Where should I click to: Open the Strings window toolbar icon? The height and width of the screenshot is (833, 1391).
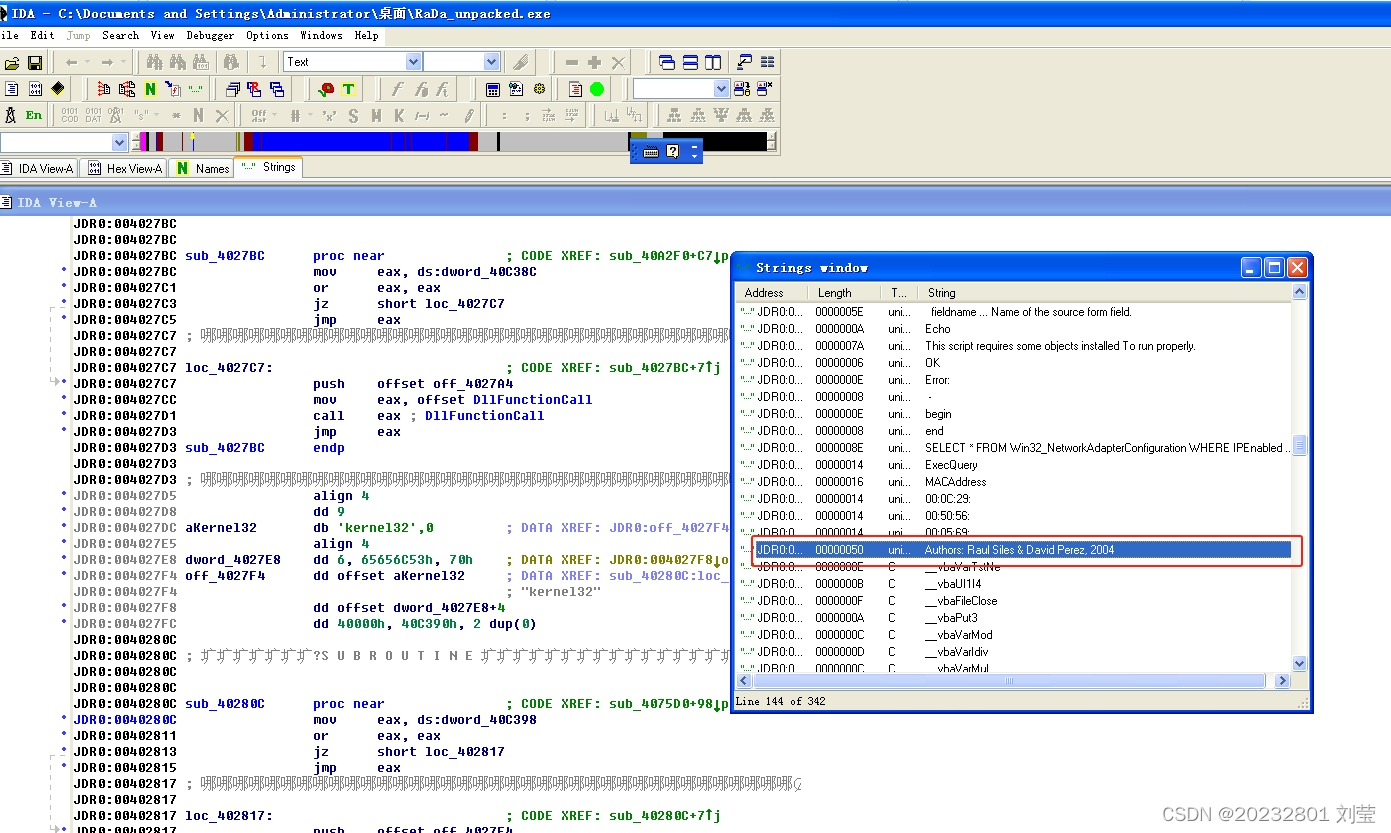(x=195, y=89)
